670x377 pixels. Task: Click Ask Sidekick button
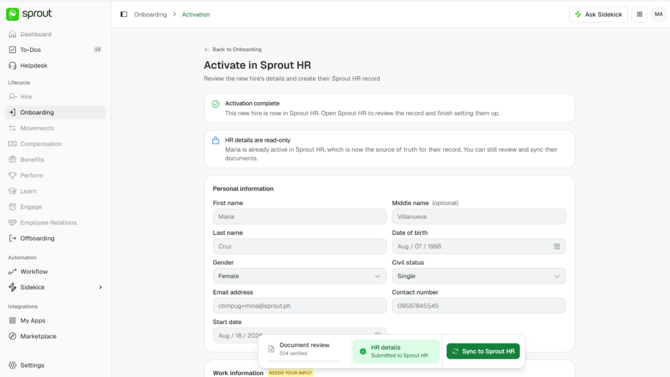tap(598, 14)
